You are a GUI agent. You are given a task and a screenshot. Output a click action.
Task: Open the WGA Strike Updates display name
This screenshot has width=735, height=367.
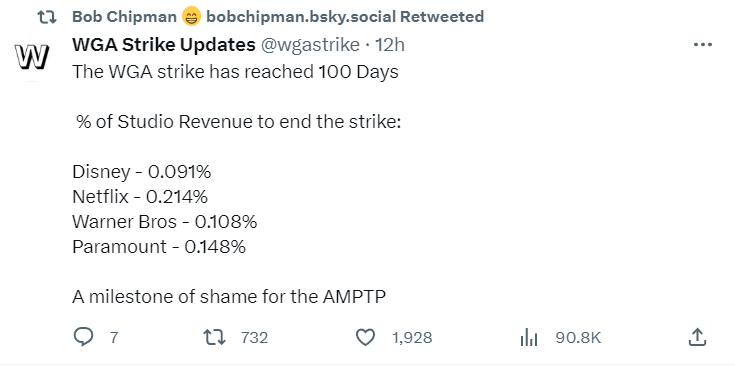[x=164, y=45]
